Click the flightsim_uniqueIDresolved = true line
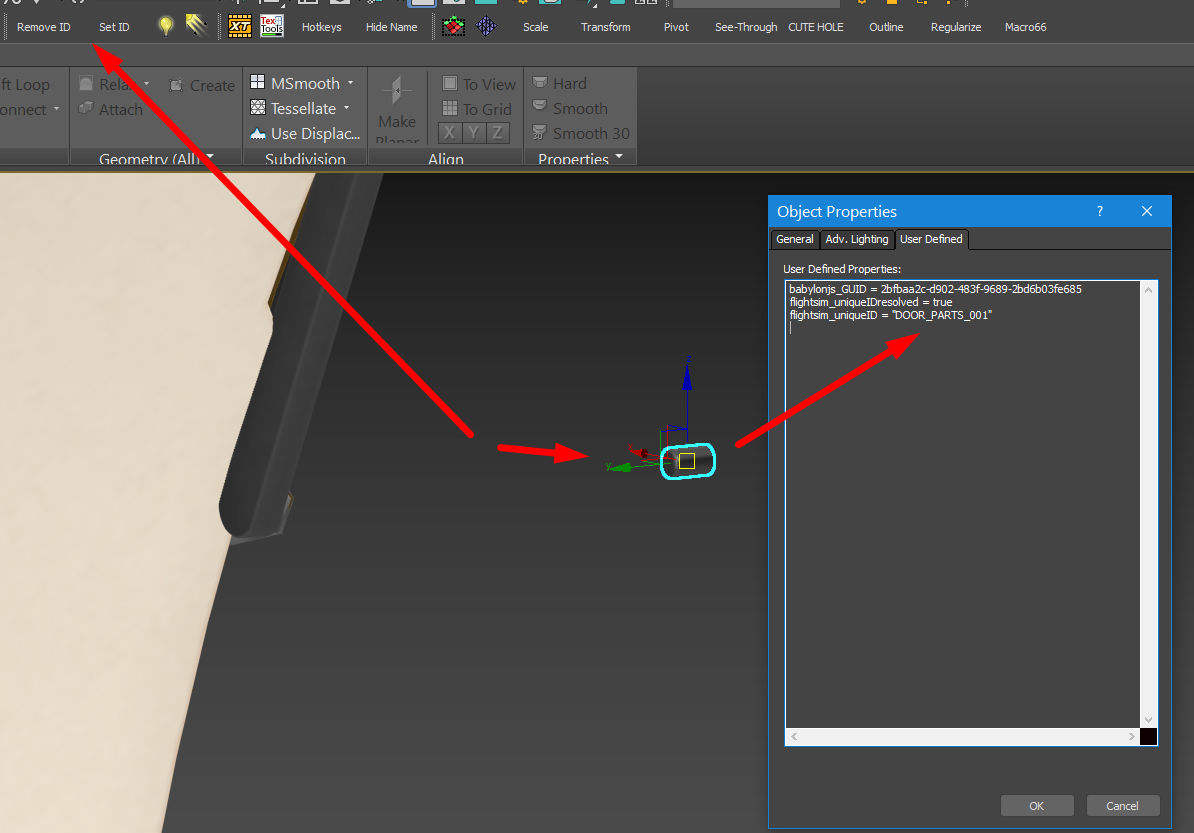This screenshot has width=1194, height=833. (x=870, y=302)
